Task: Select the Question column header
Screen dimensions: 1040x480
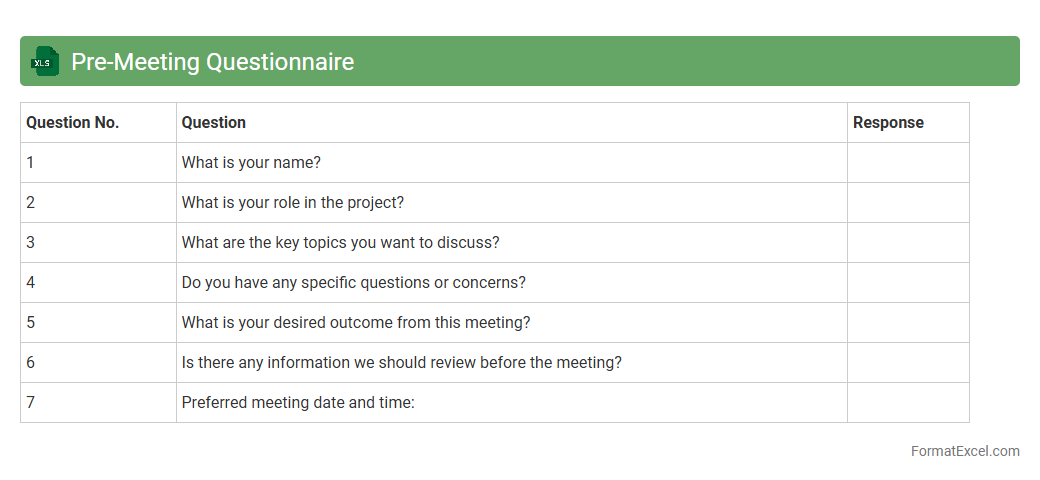Action: coord(213,123)
